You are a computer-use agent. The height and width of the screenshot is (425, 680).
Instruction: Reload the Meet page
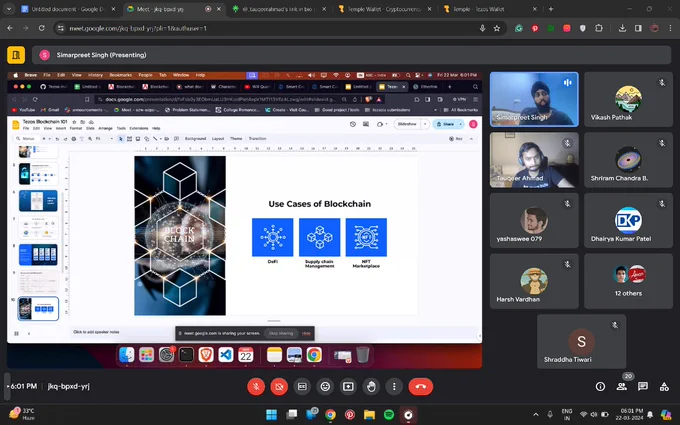[x=42, y=28]
